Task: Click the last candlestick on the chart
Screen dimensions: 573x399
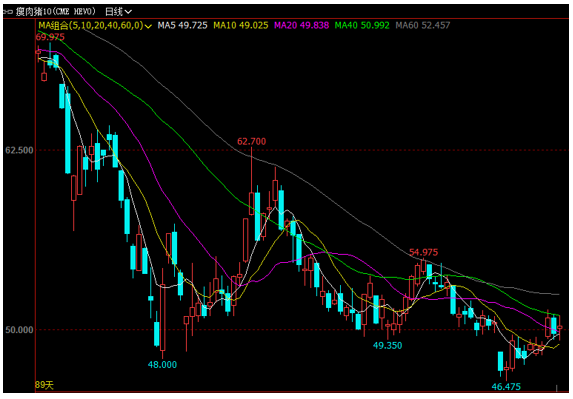Action: point(560,328)
